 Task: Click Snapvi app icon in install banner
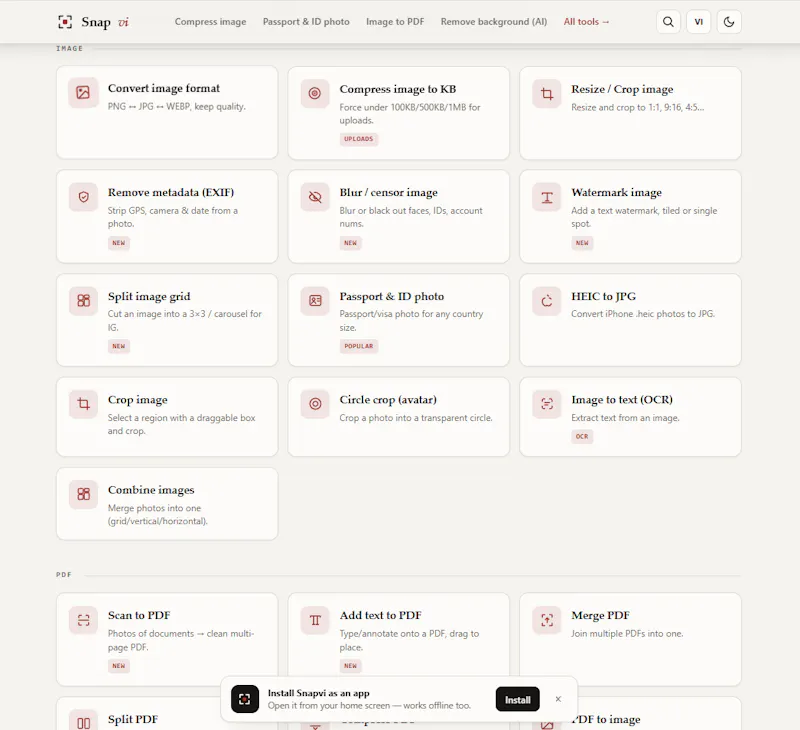pyautogui.click(x=245, y=699)
